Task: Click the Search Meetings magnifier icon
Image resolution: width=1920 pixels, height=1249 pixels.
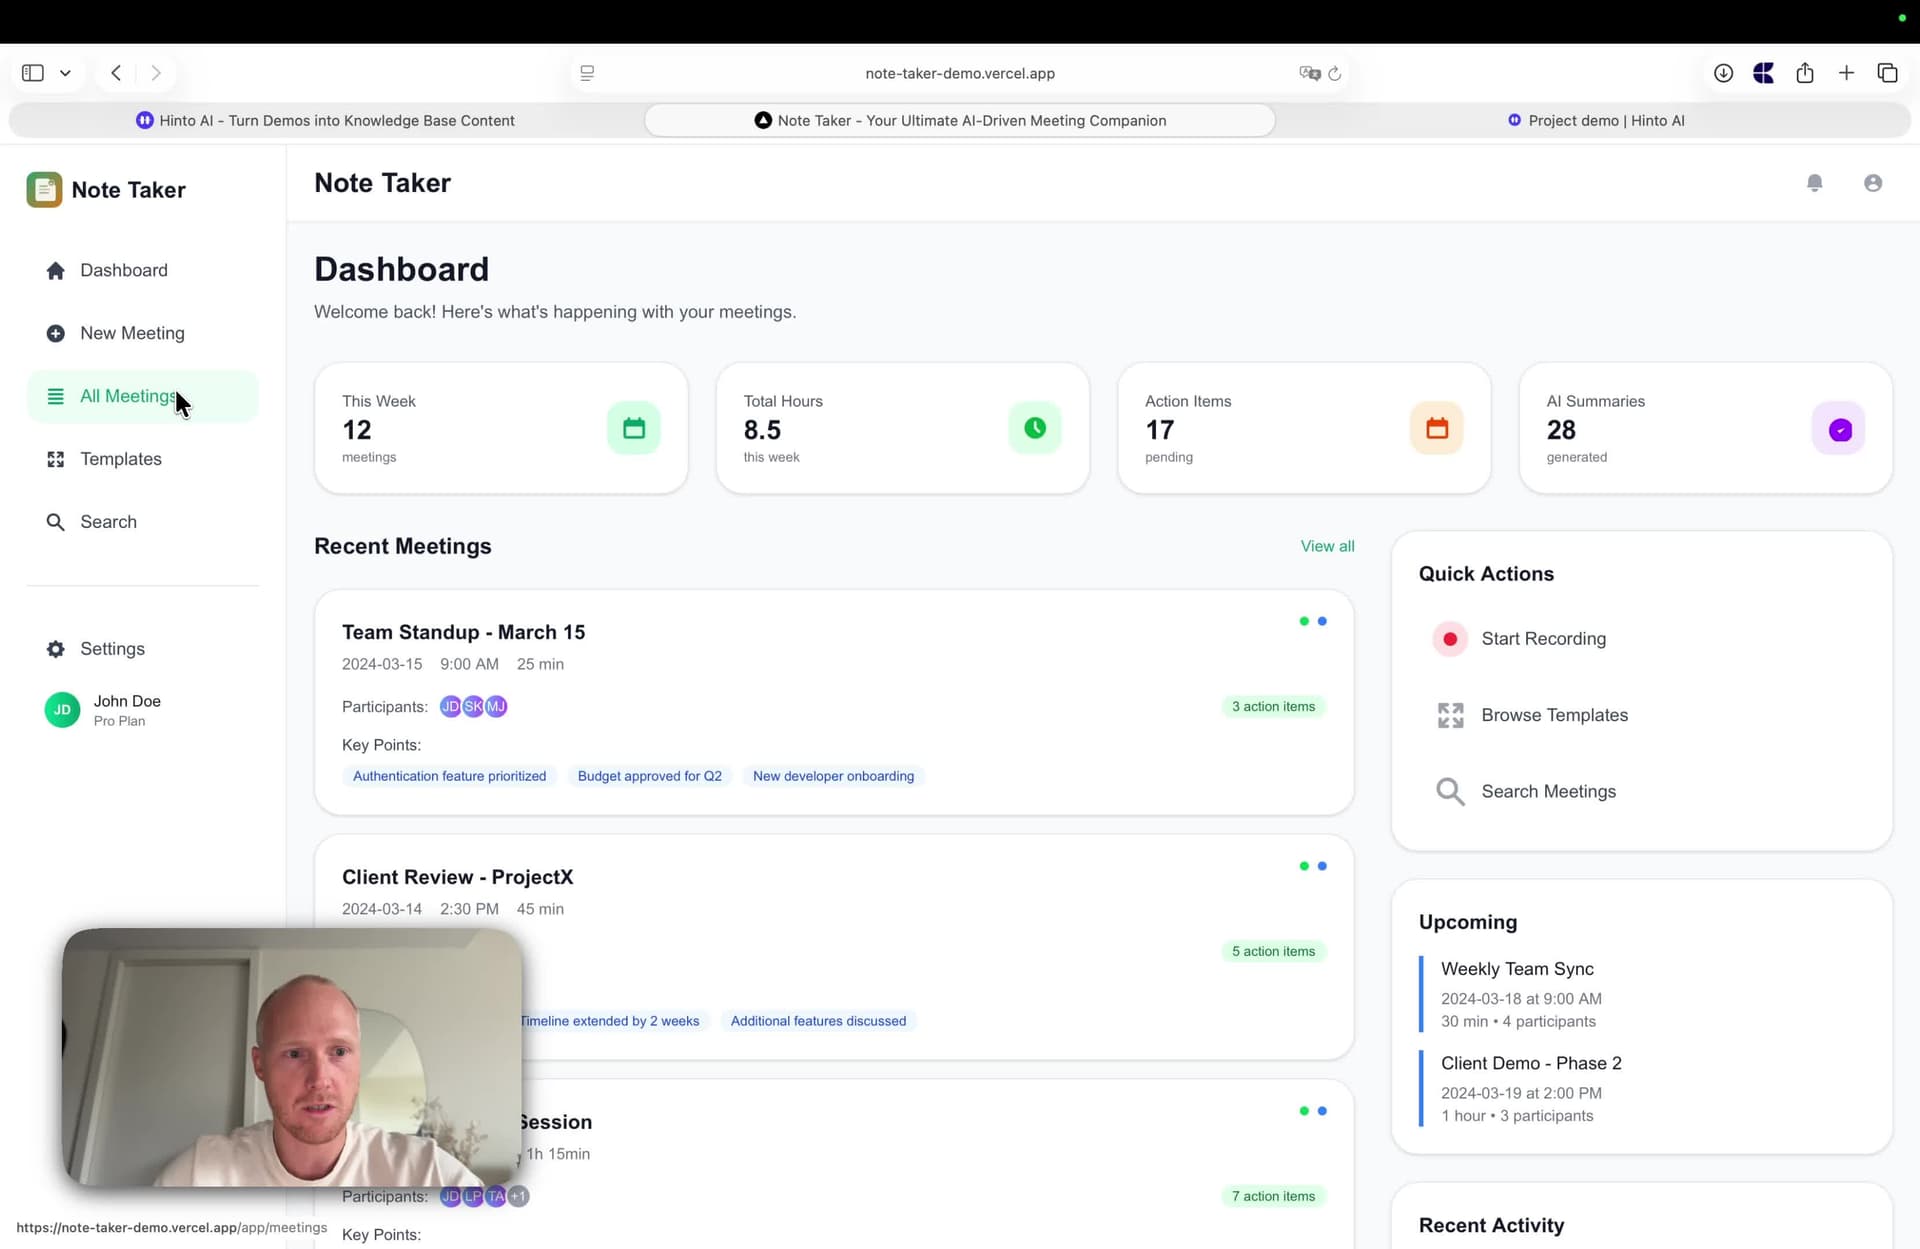Action: (1450, 792)
